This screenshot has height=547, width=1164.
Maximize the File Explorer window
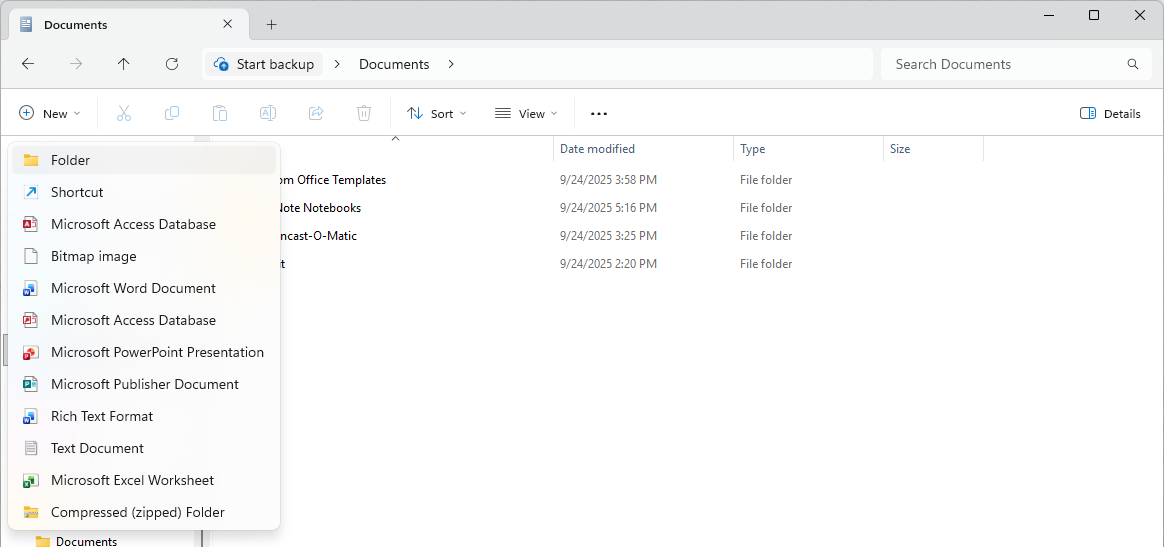coord(1093,15)
